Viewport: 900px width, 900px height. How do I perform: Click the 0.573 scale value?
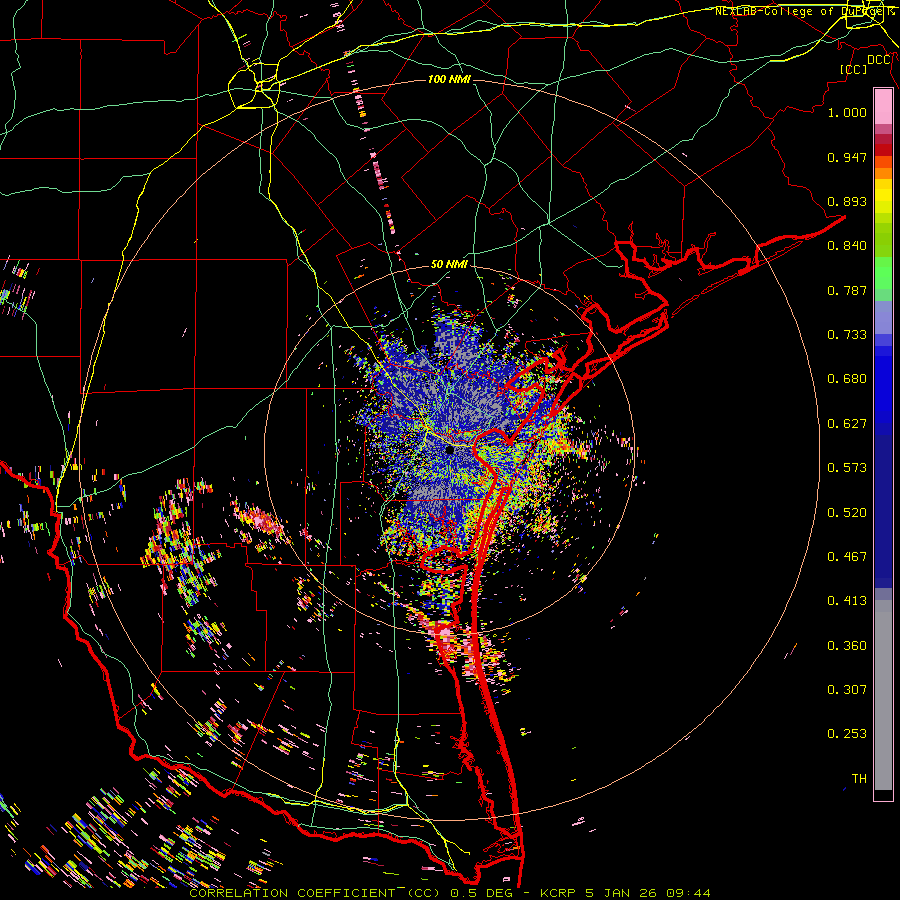[x=847, y=468]
